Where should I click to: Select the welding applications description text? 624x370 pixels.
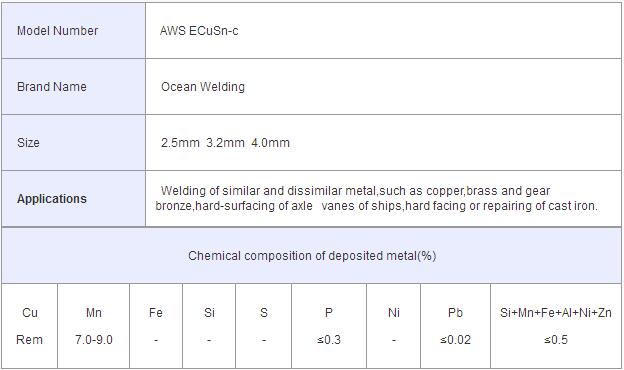tap(376, 198)
